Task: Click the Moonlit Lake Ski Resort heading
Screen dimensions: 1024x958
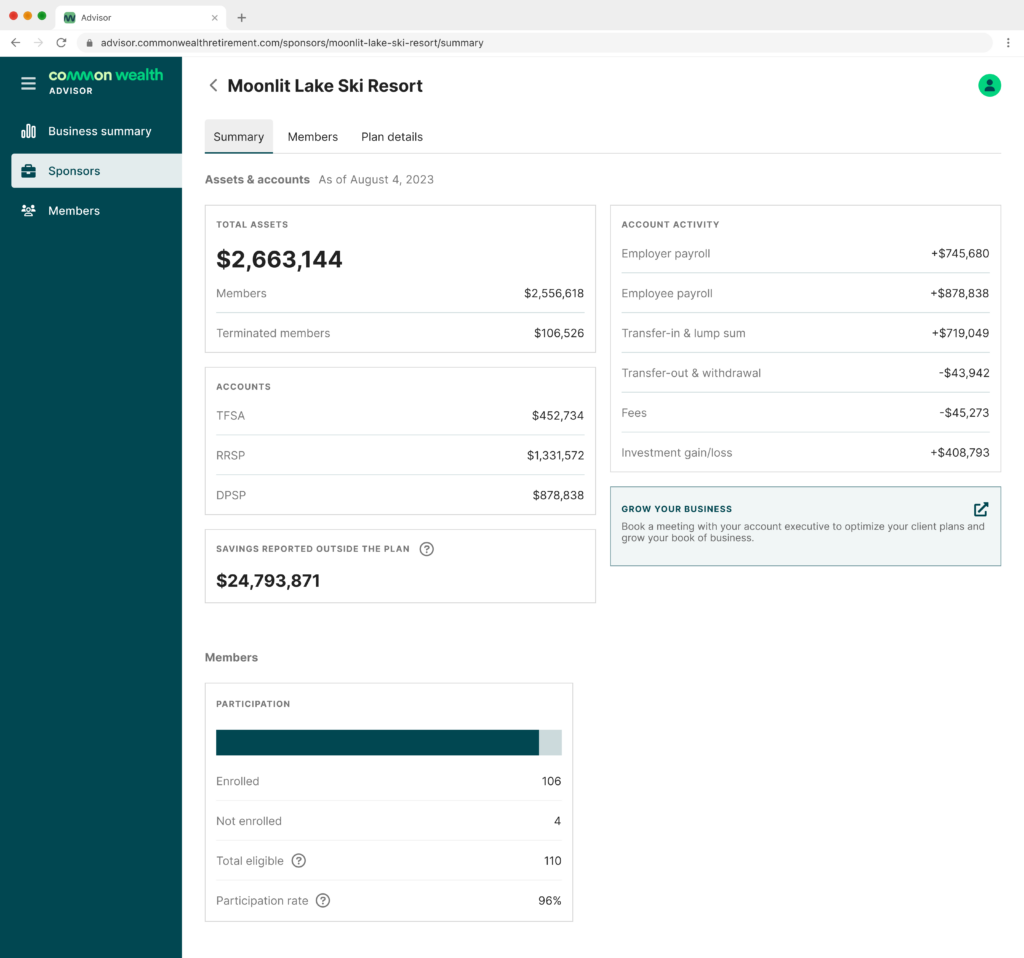Action: tap(325, 86)
